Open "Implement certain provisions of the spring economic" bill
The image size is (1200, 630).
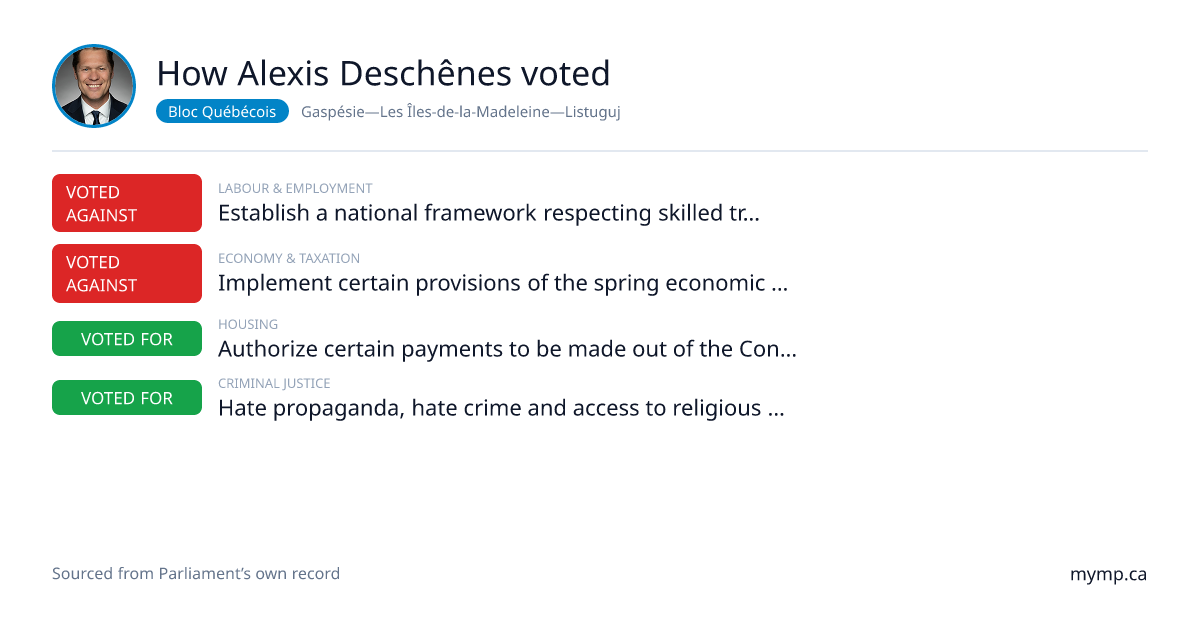503,283
